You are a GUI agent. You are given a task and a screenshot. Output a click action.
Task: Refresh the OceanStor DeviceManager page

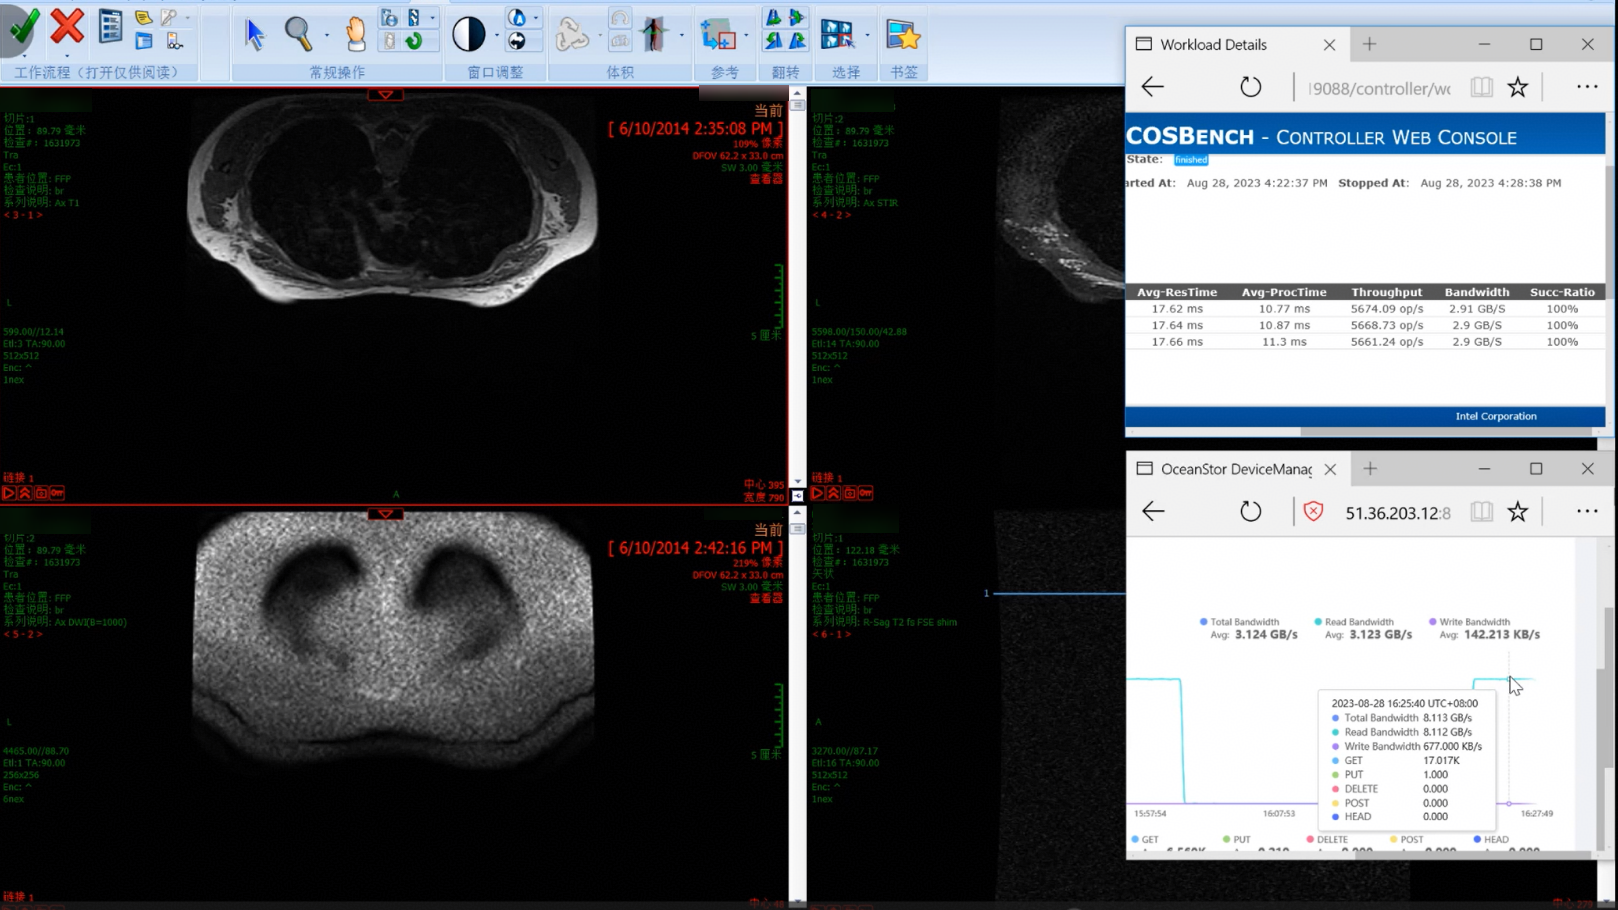(1251, 512)
